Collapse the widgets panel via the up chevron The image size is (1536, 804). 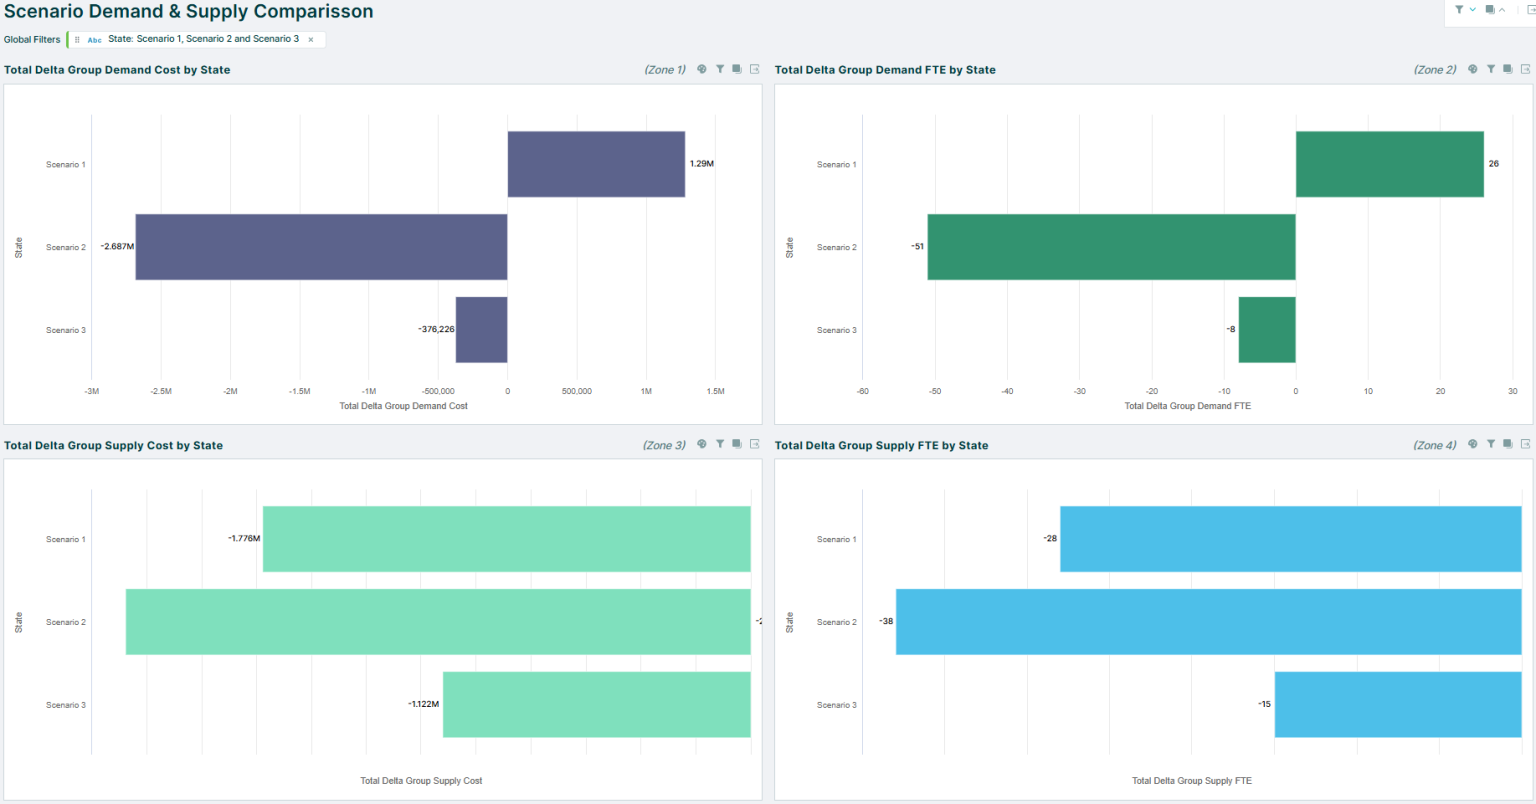[1502, 9]
